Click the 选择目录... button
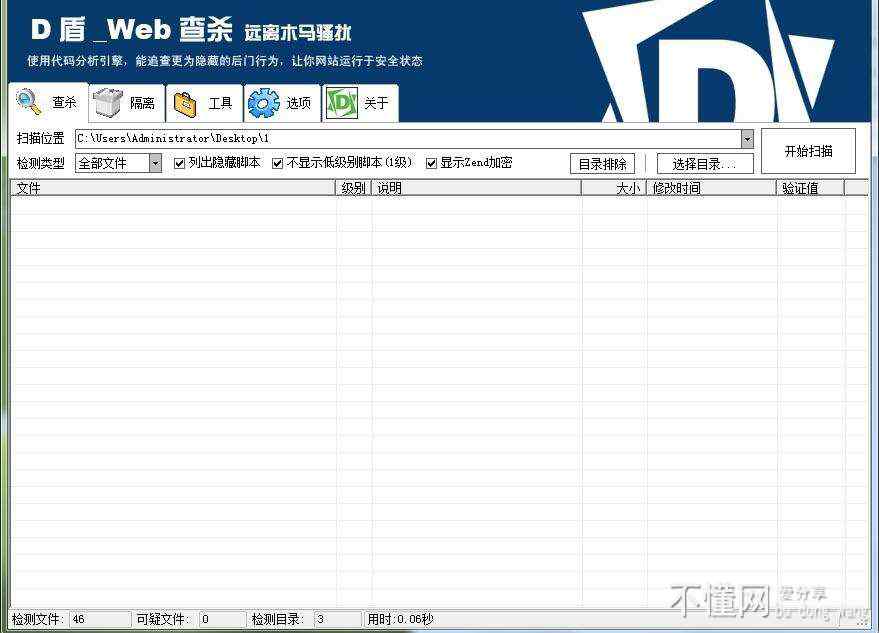Screen dimensions: 879x633 tap(705, 164)
